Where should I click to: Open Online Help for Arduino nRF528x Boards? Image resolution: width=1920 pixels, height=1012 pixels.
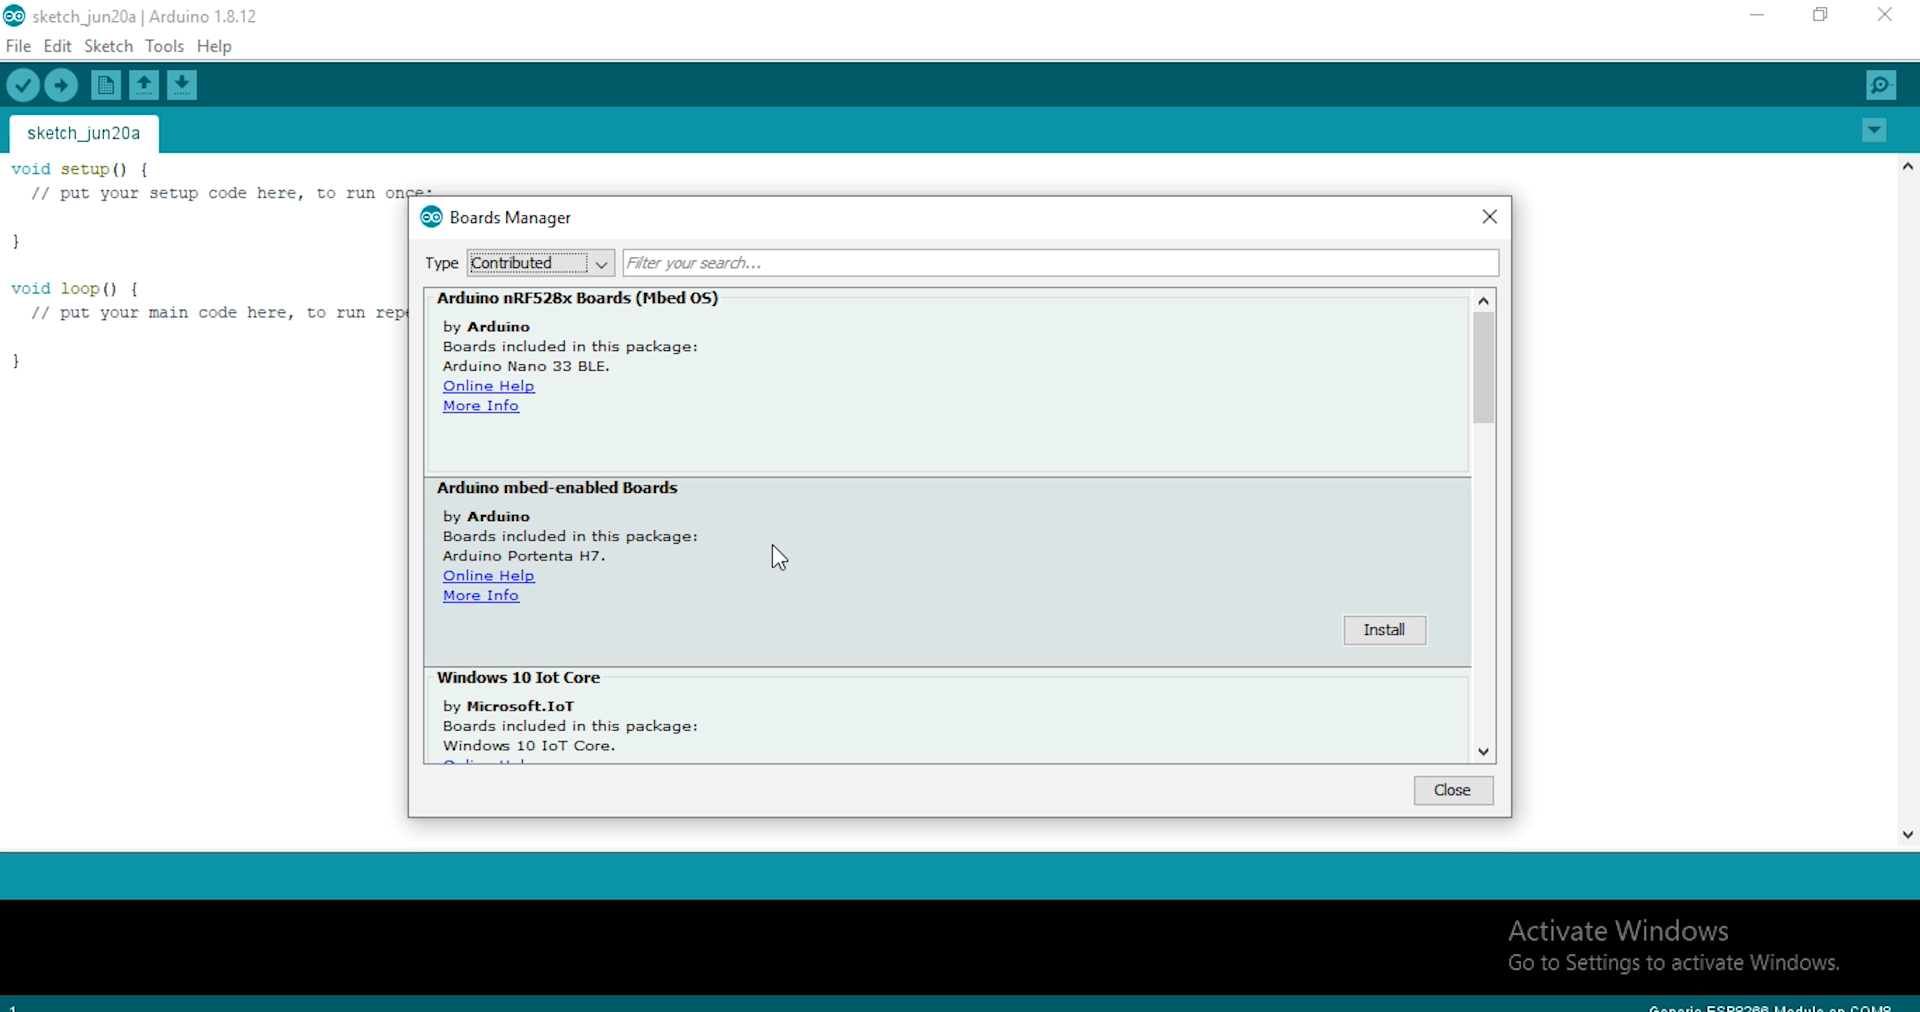click(487, 386)
